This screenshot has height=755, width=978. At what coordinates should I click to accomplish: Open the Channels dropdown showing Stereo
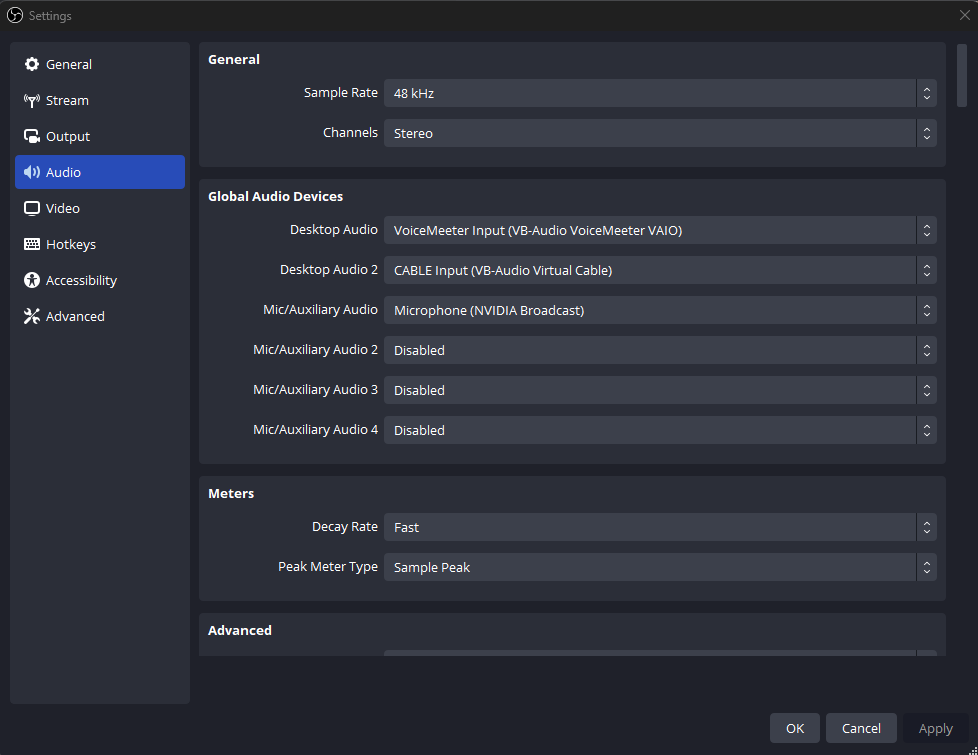(x=660, y=132)
